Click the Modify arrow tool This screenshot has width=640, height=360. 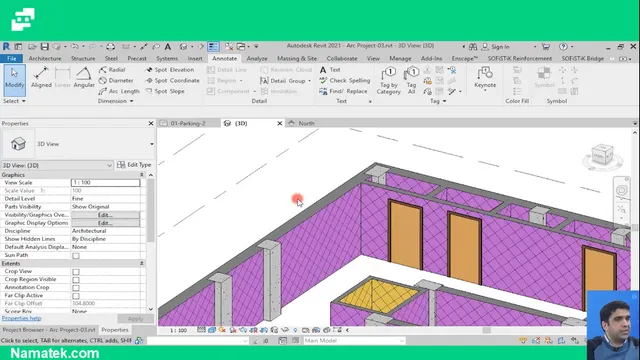(x=14, y=78)
